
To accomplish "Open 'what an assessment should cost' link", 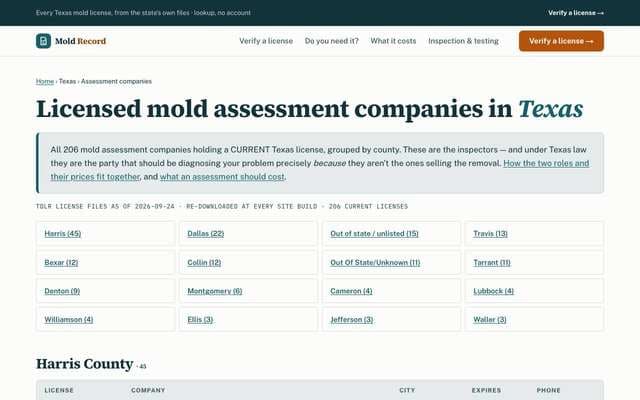I will 222,177.
